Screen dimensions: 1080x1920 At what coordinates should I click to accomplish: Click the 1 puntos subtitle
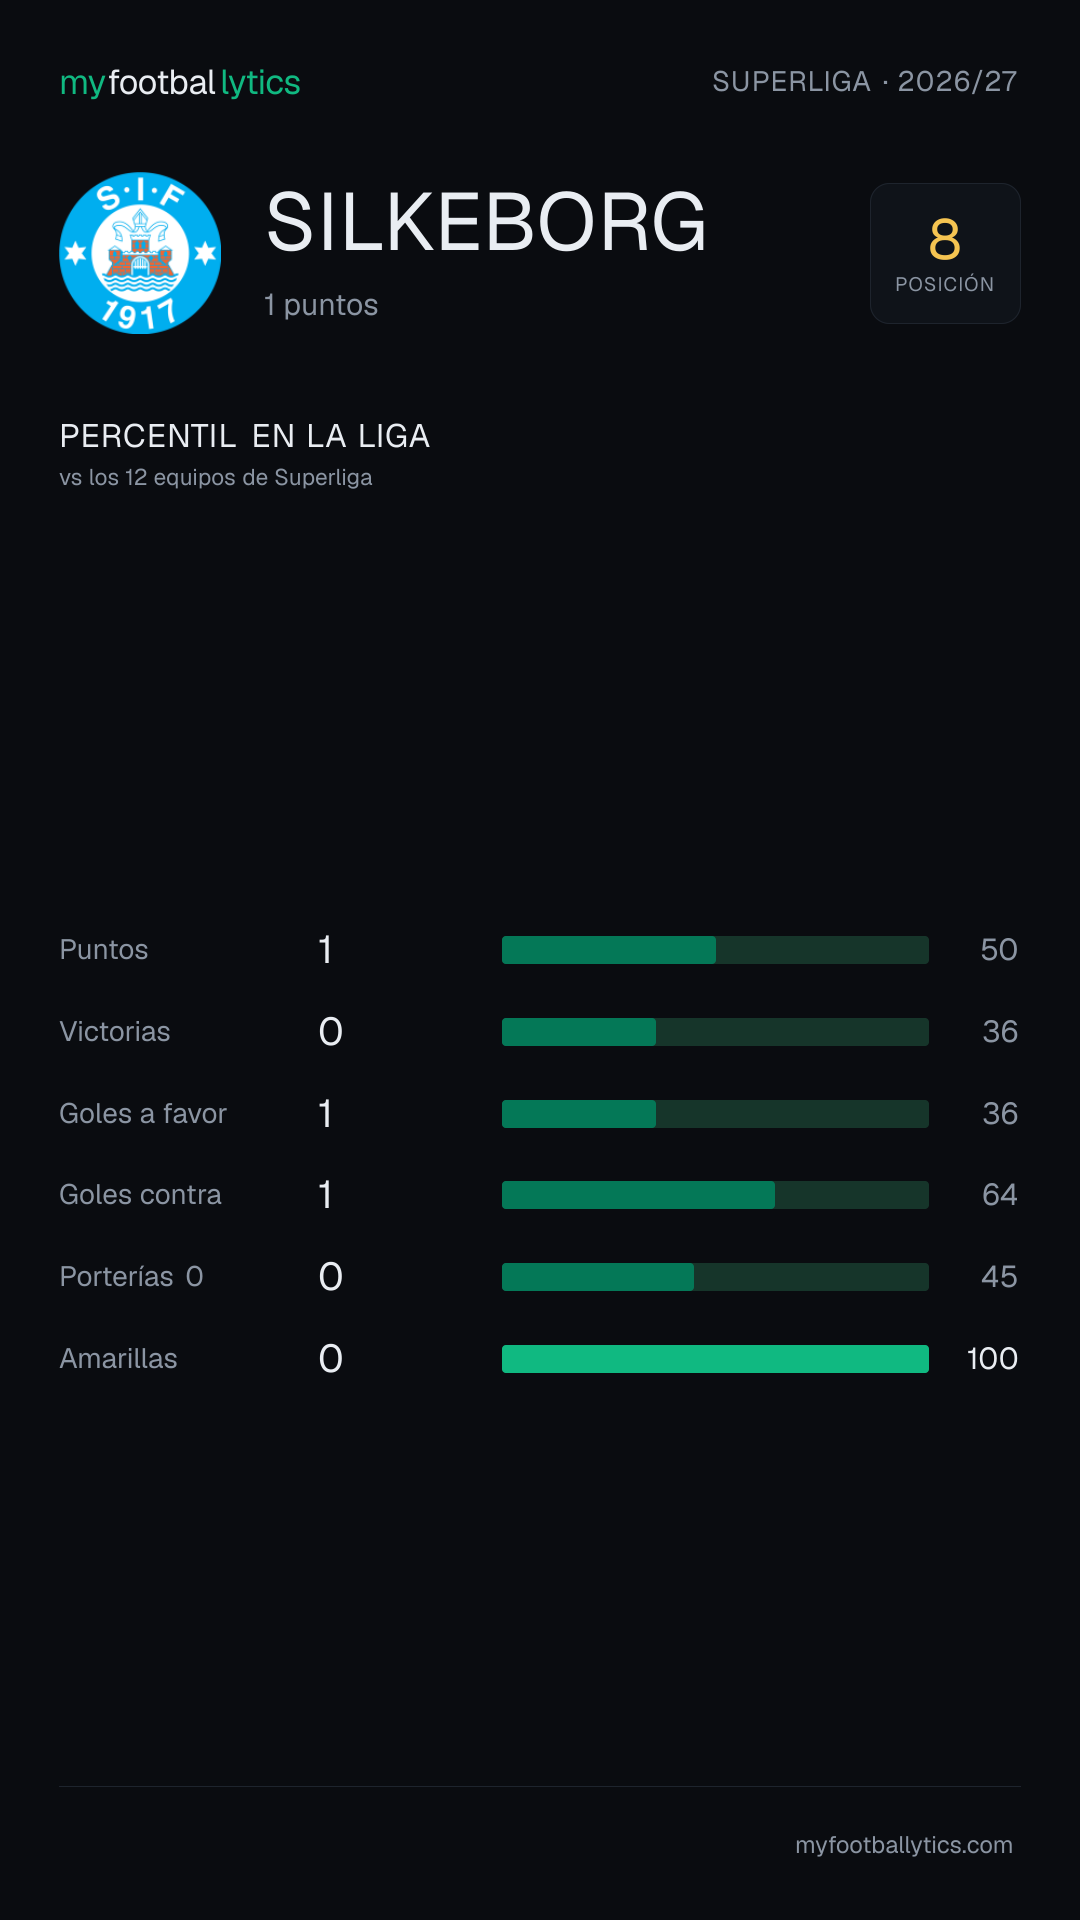point(321,305)
